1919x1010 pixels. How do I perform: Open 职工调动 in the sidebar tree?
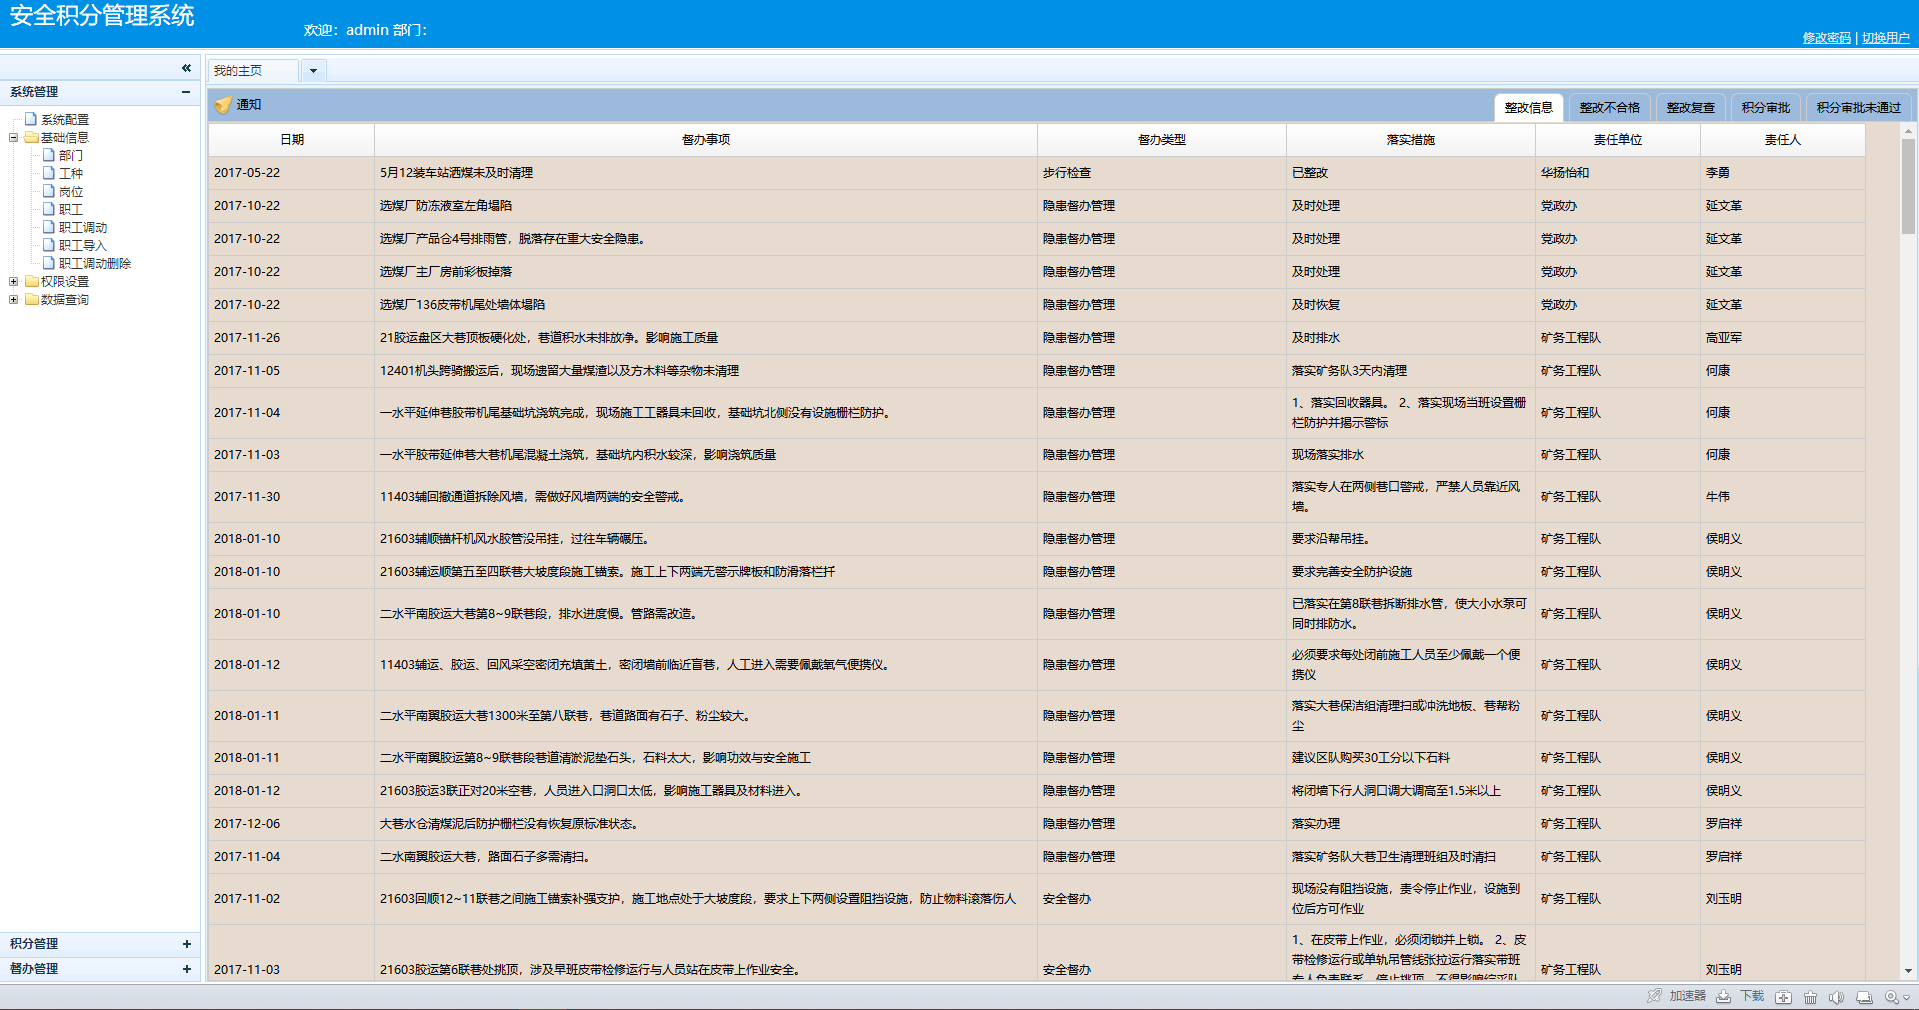click(x=82, y=228)
